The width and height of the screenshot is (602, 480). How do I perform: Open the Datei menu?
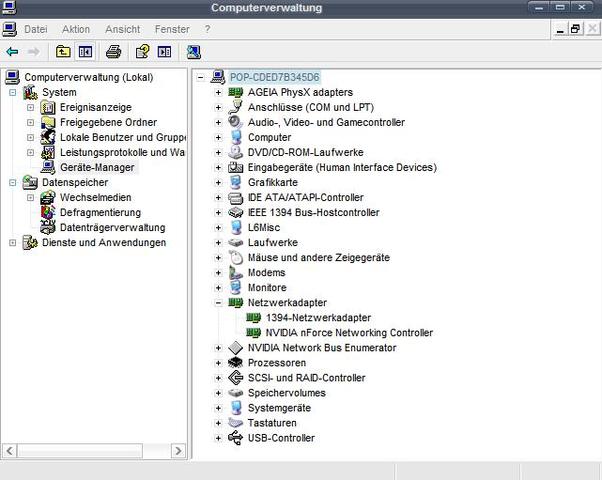[x=36, y=29]
